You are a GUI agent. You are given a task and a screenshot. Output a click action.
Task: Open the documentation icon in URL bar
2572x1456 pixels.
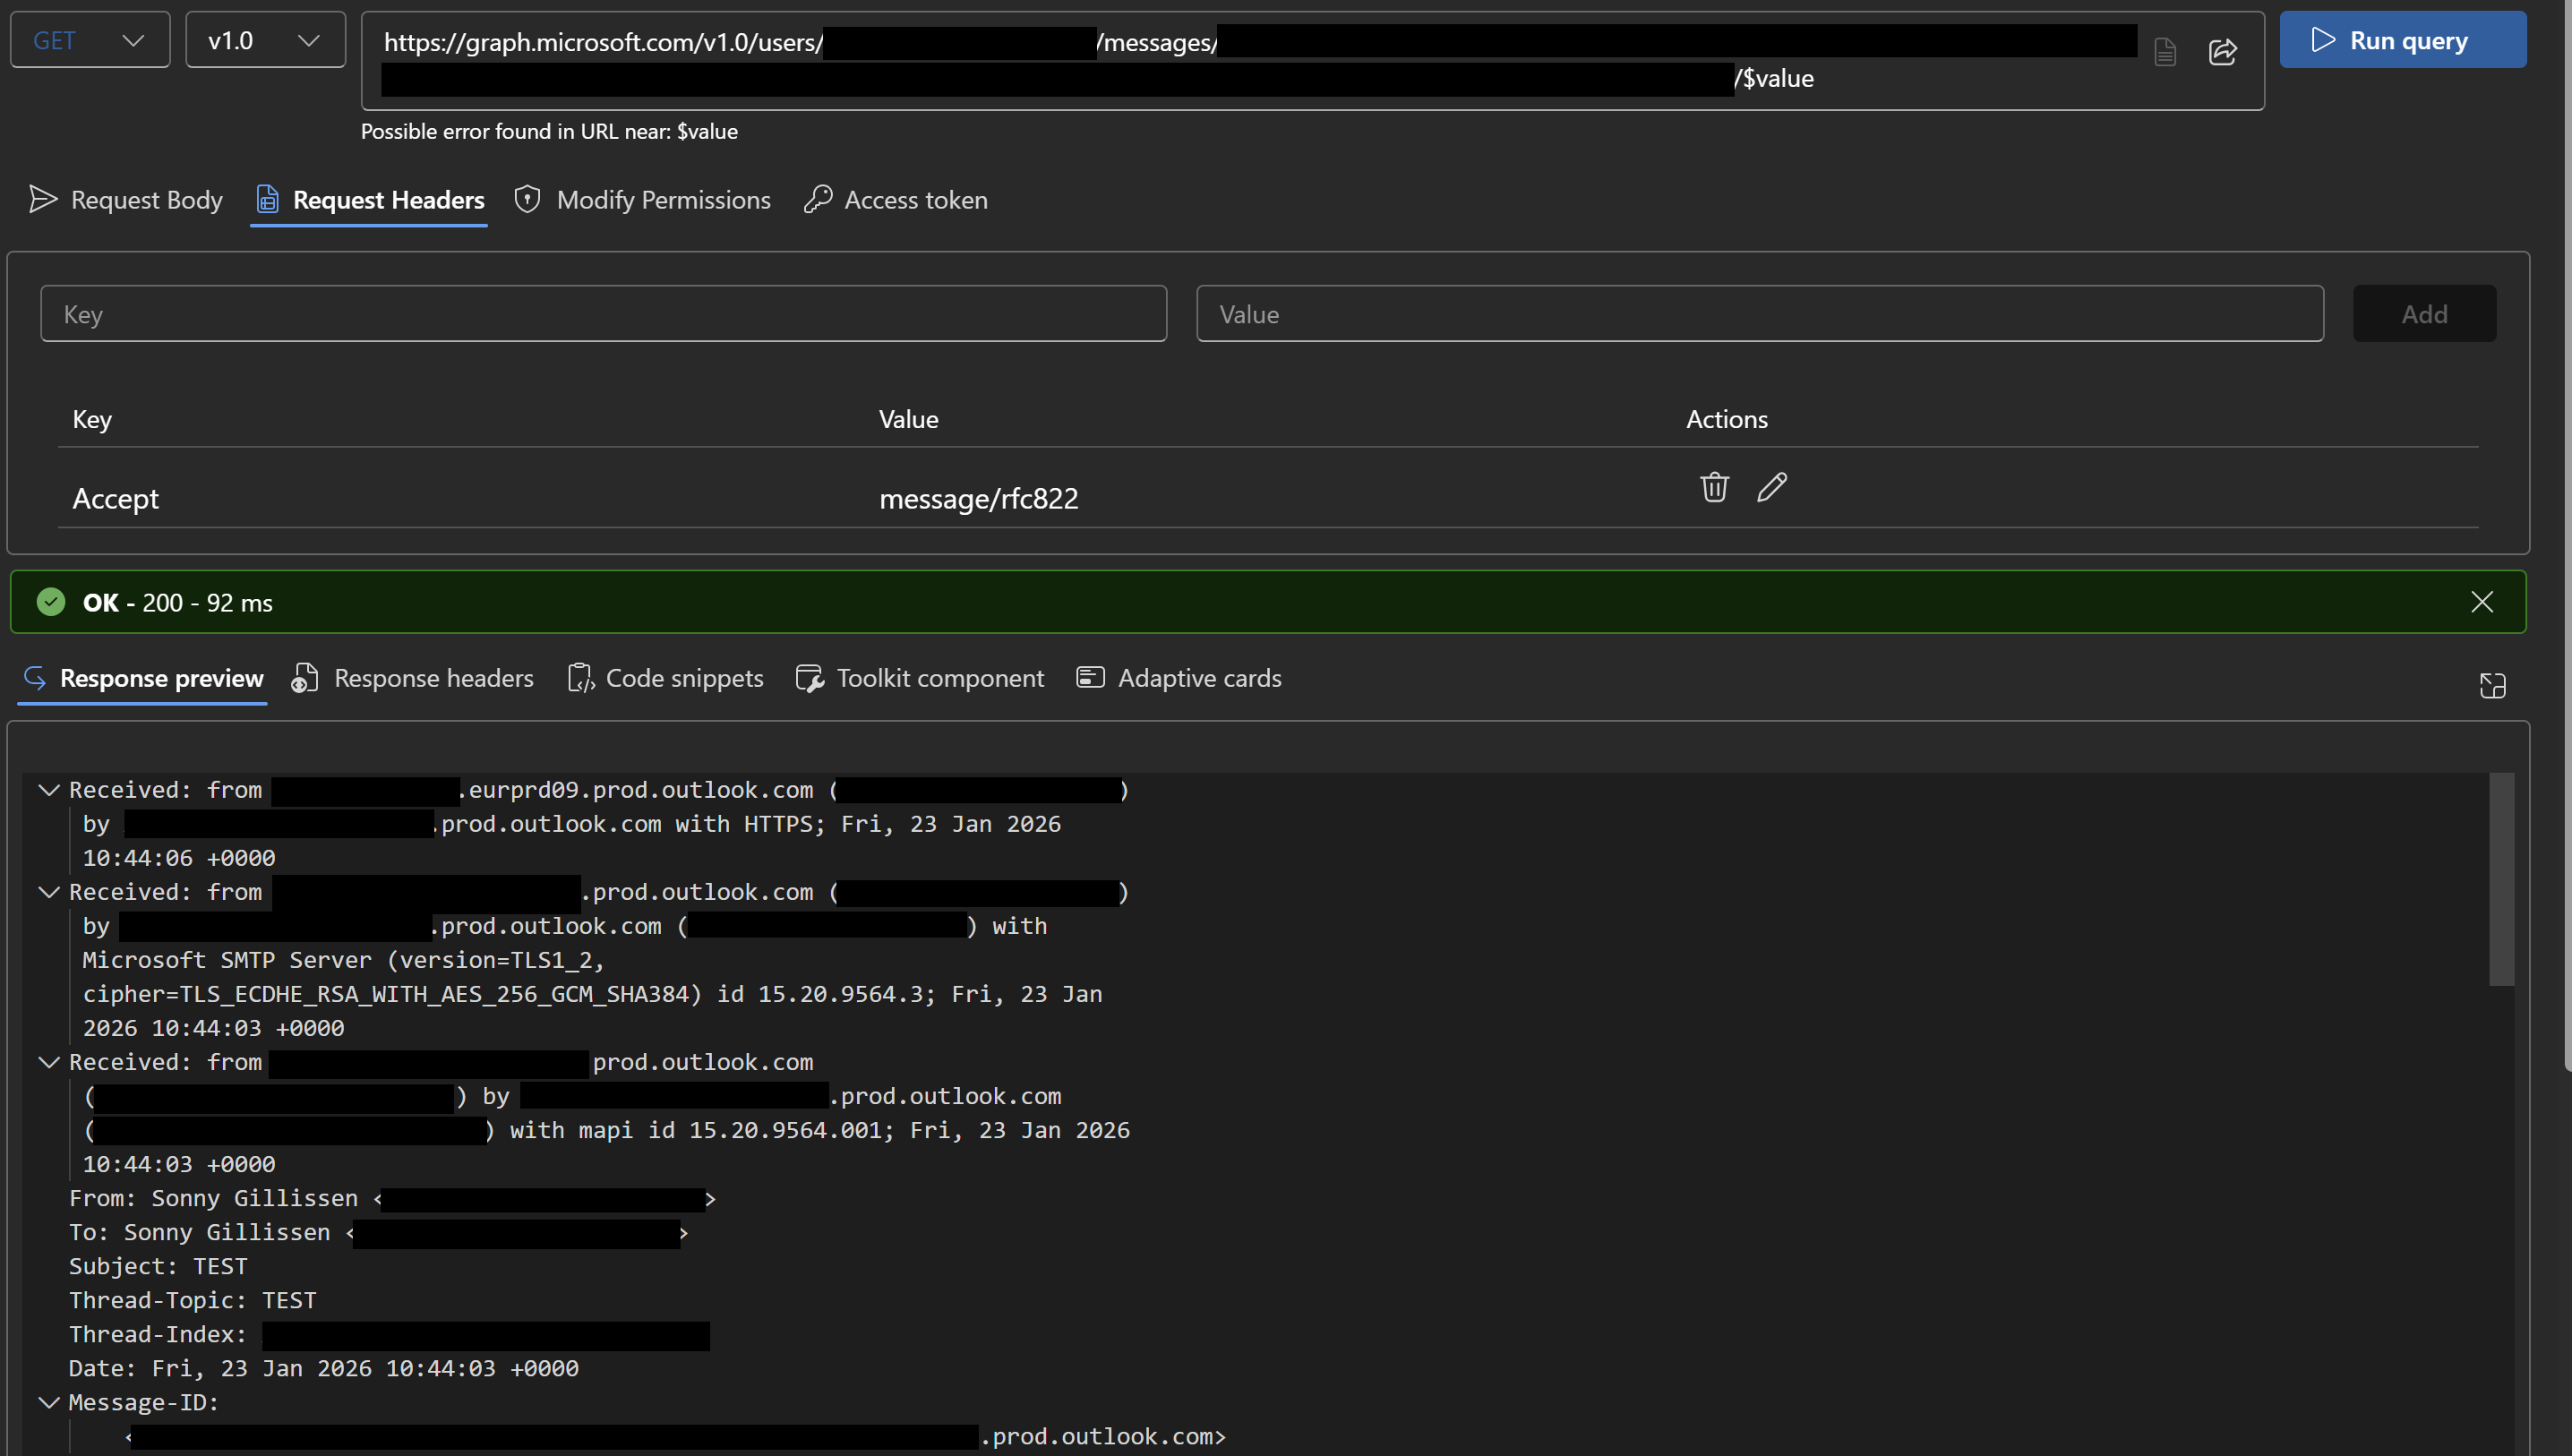click(2165, 51)
